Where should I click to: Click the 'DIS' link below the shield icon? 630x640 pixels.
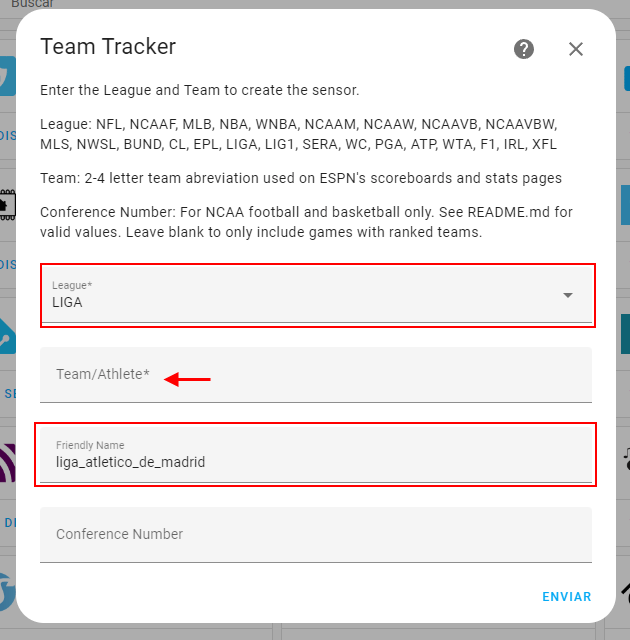pyautogui.click(x=8, y=135)
